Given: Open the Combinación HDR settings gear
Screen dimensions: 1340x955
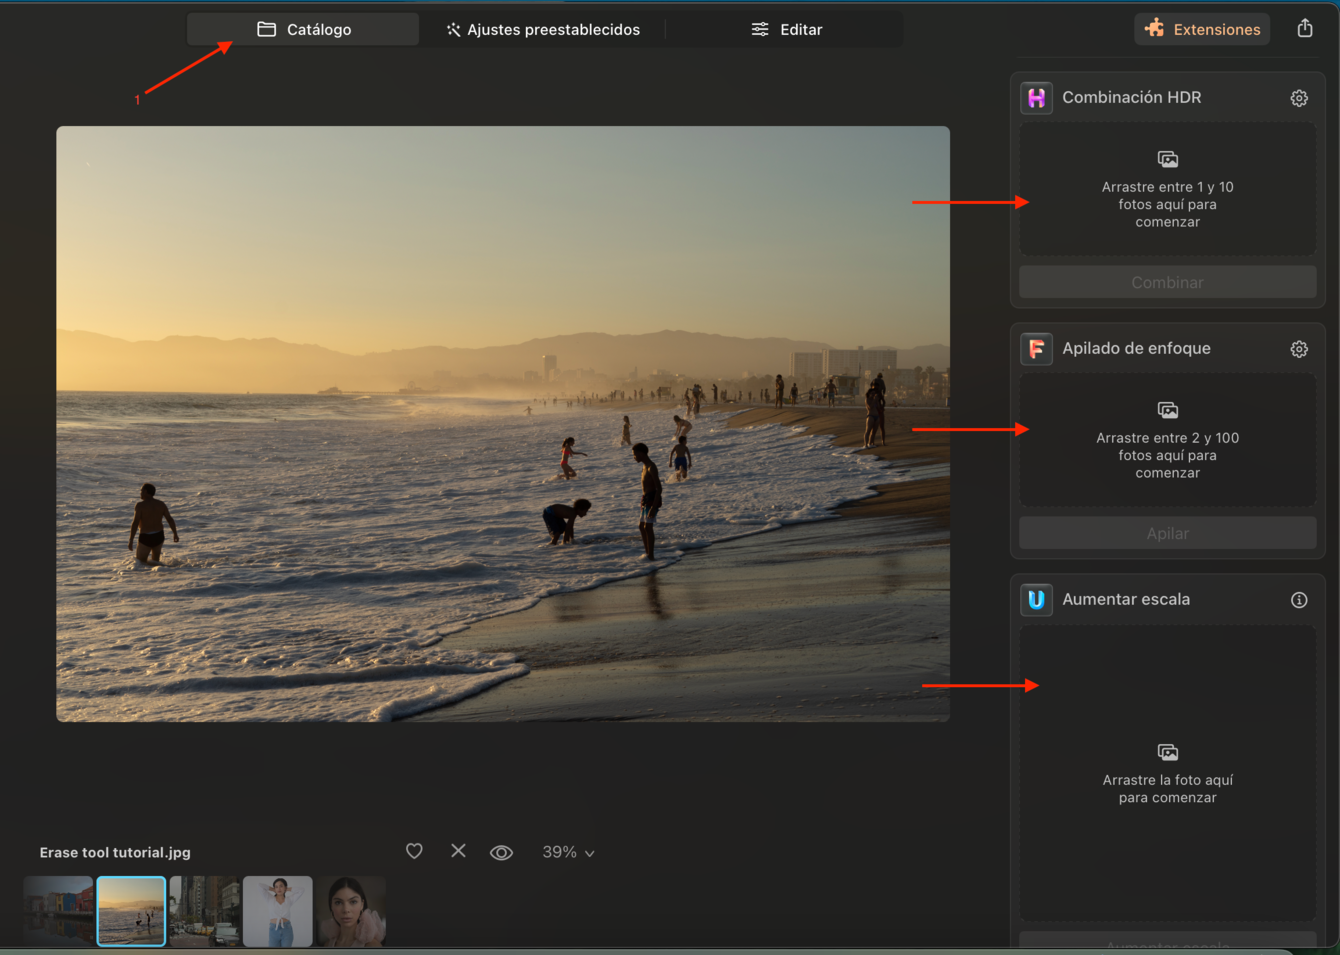Looking at the screenshot, I should coord(1299,98).
